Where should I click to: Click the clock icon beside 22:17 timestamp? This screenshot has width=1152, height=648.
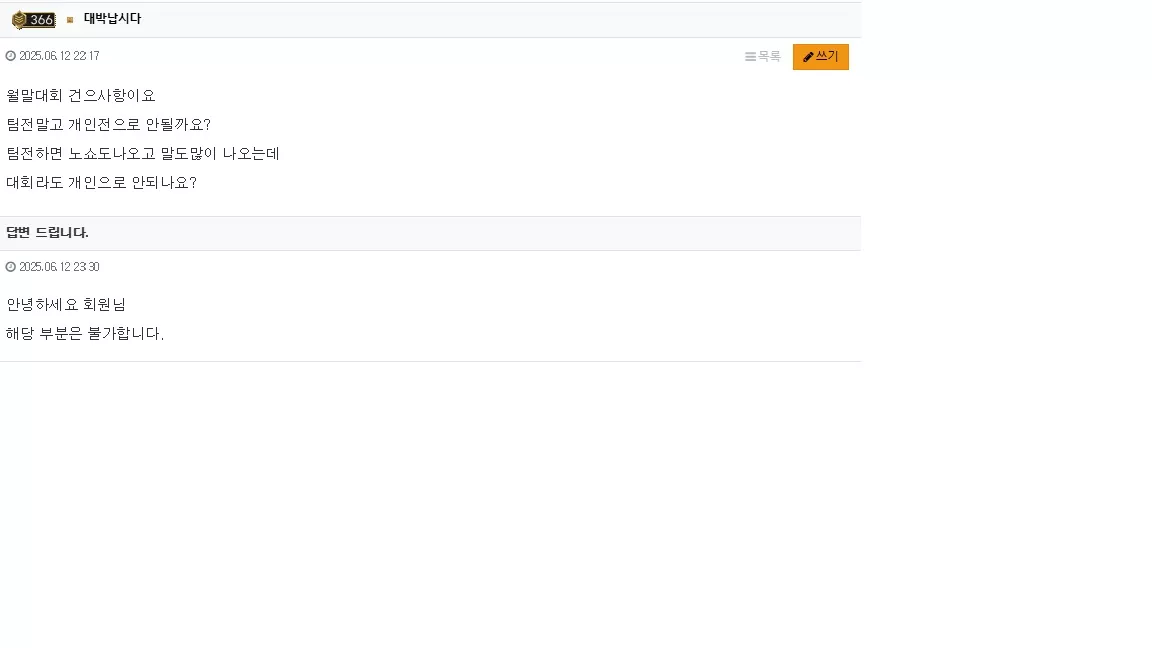pyautogui.click(x=10, y=56)
